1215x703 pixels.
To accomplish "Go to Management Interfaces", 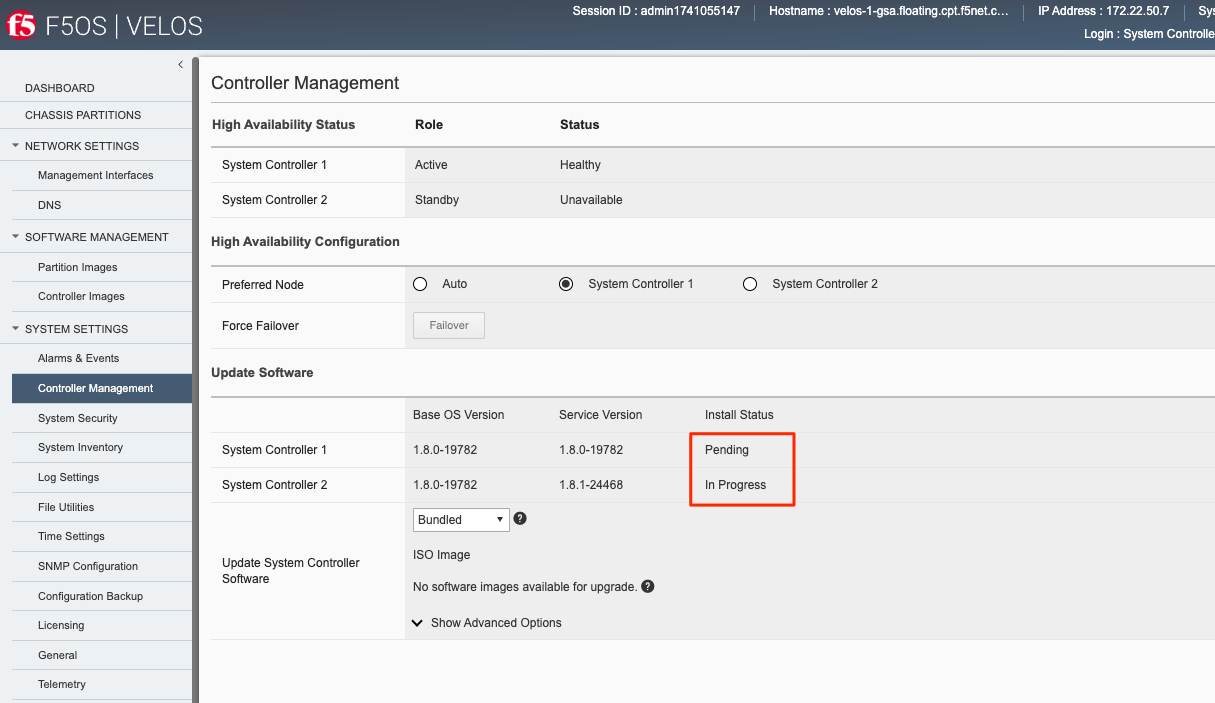I will pos(96,175).
